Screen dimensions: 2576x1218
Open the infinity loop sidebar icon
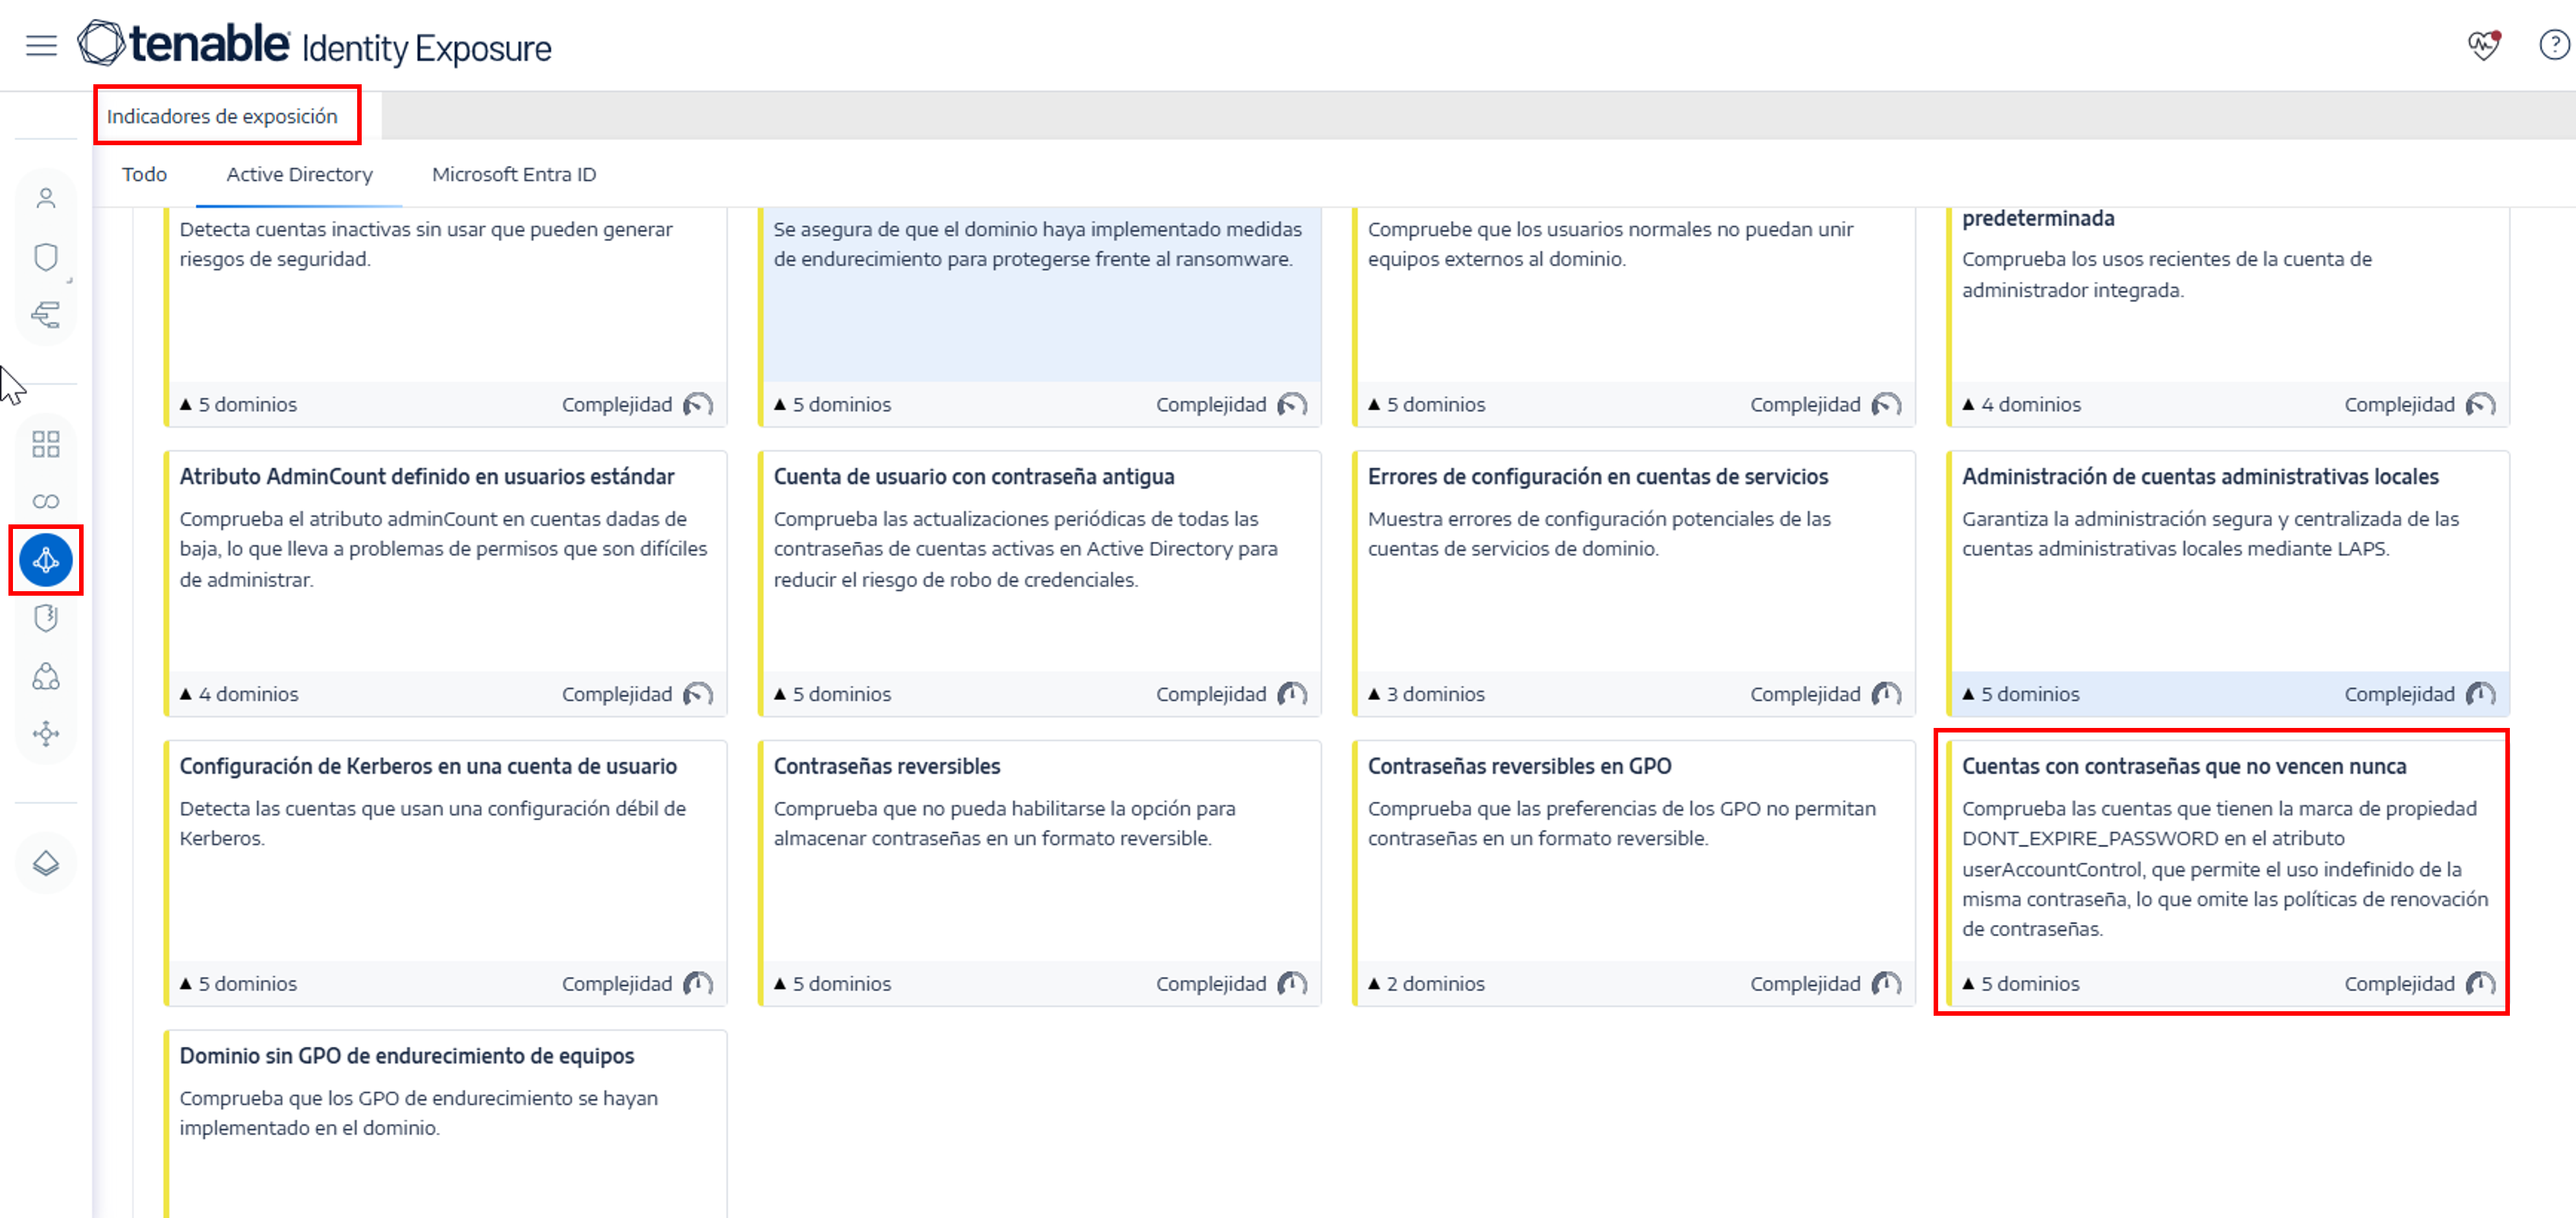(x=46, y=502)
